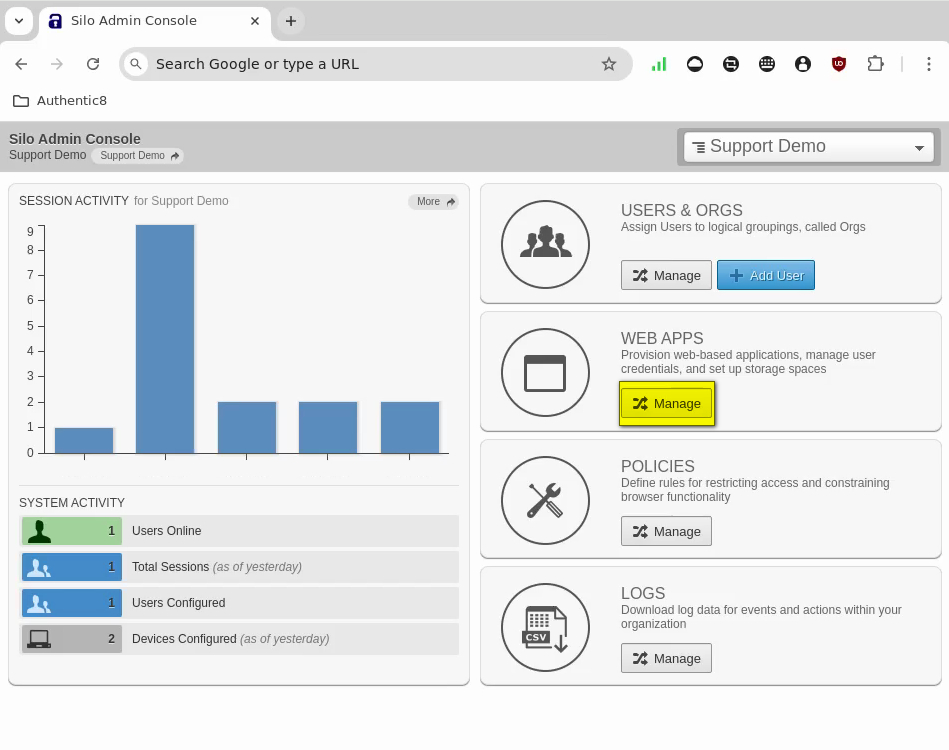Screen dimensions: 949x750
Task: Click the USERS & ORGS heading
Action: tap(681, 210)
